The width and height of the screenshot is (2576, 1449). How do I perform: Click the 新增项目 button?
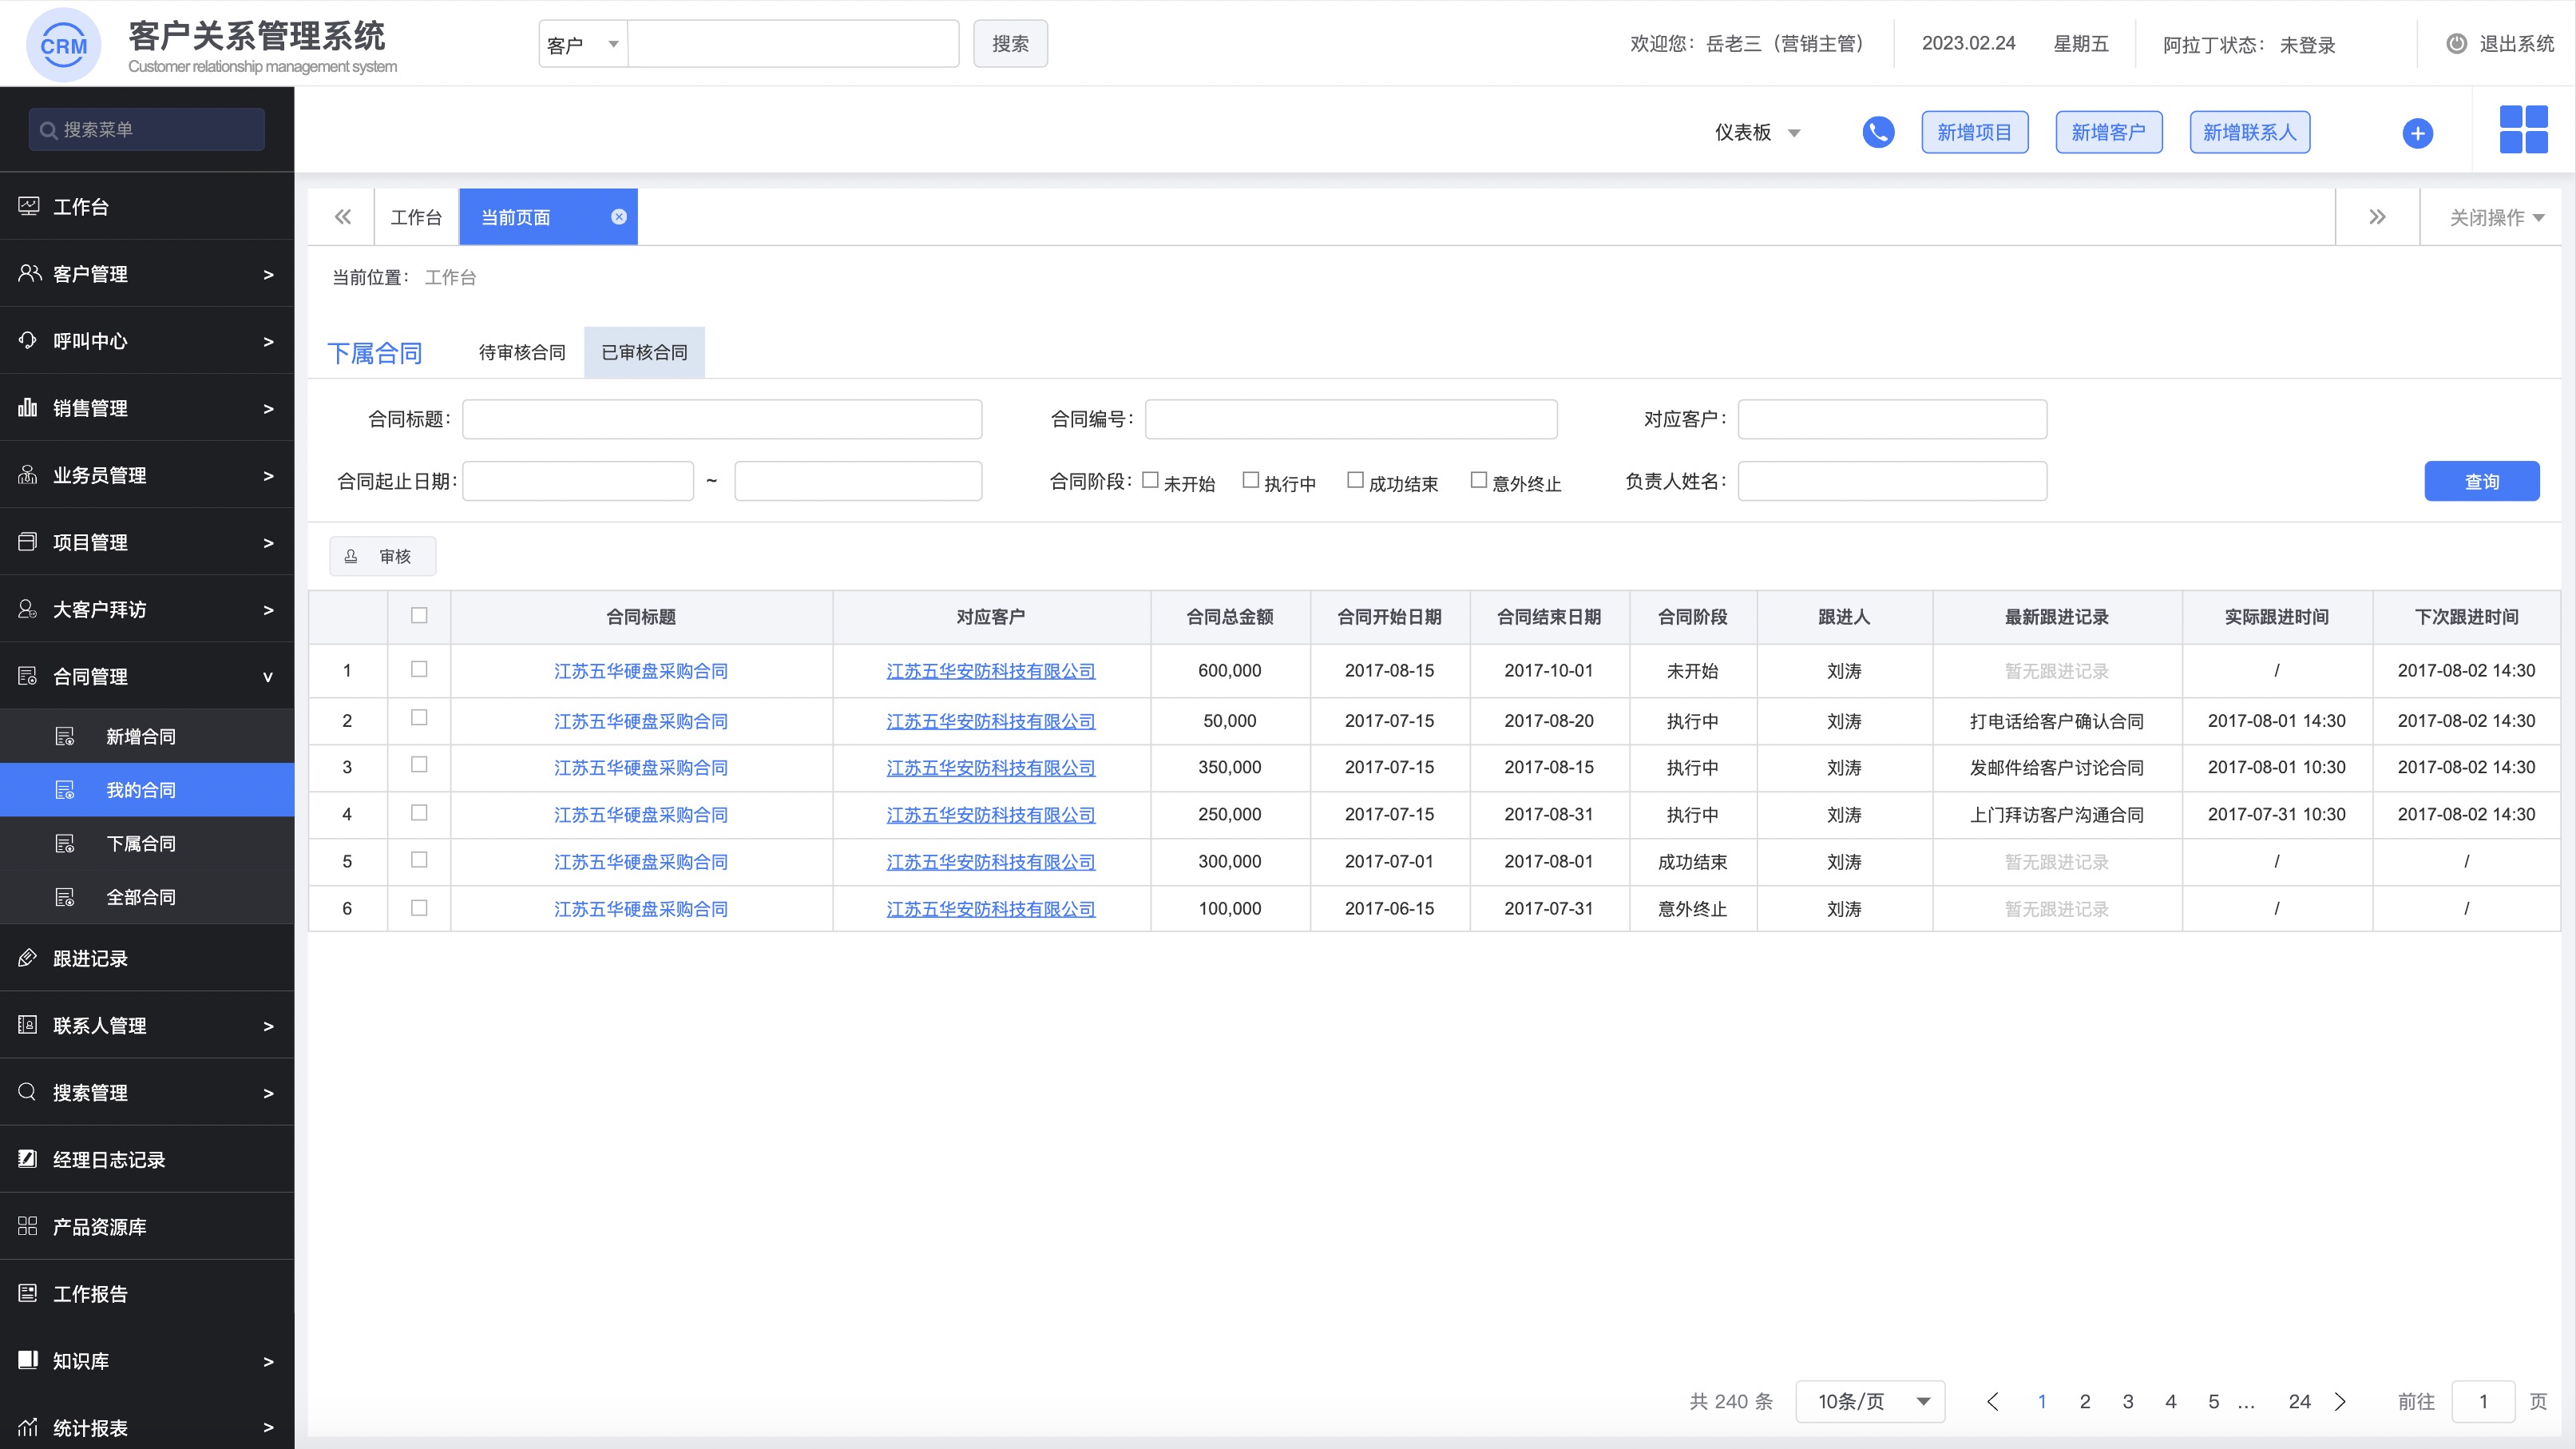1974,132
